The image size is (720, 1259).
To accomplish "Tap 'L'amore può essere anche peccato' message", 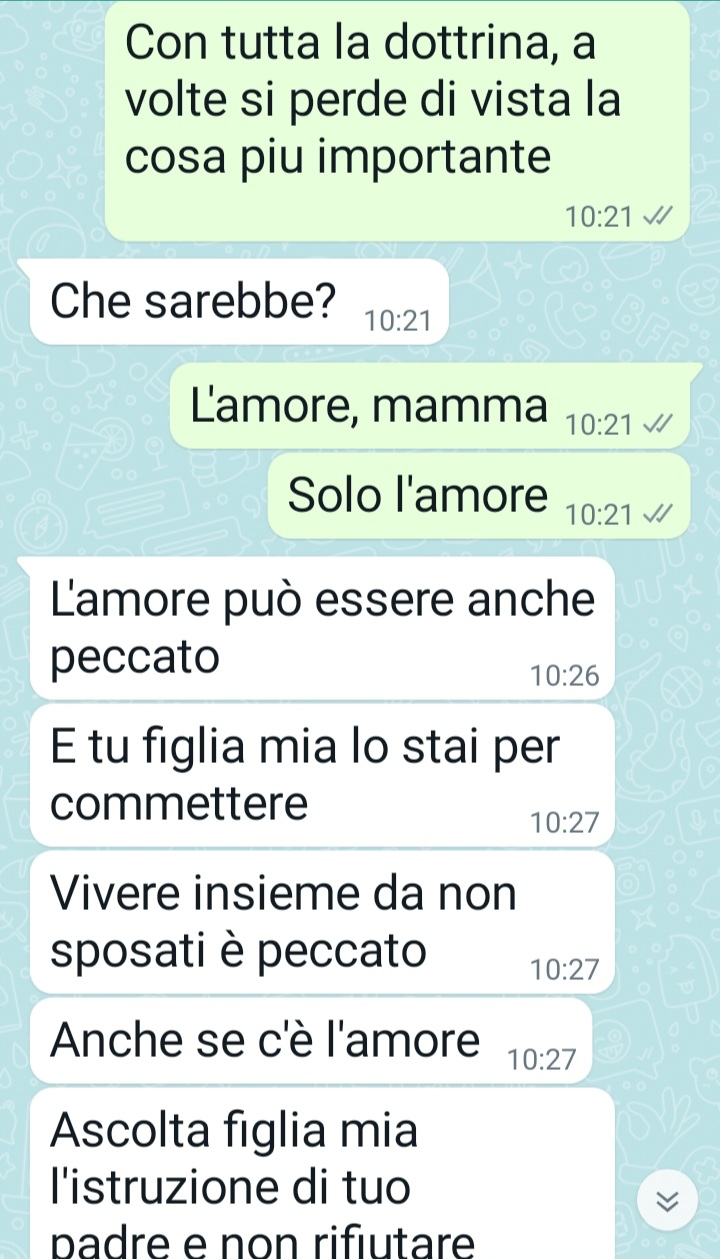I will tap(323, 628).
